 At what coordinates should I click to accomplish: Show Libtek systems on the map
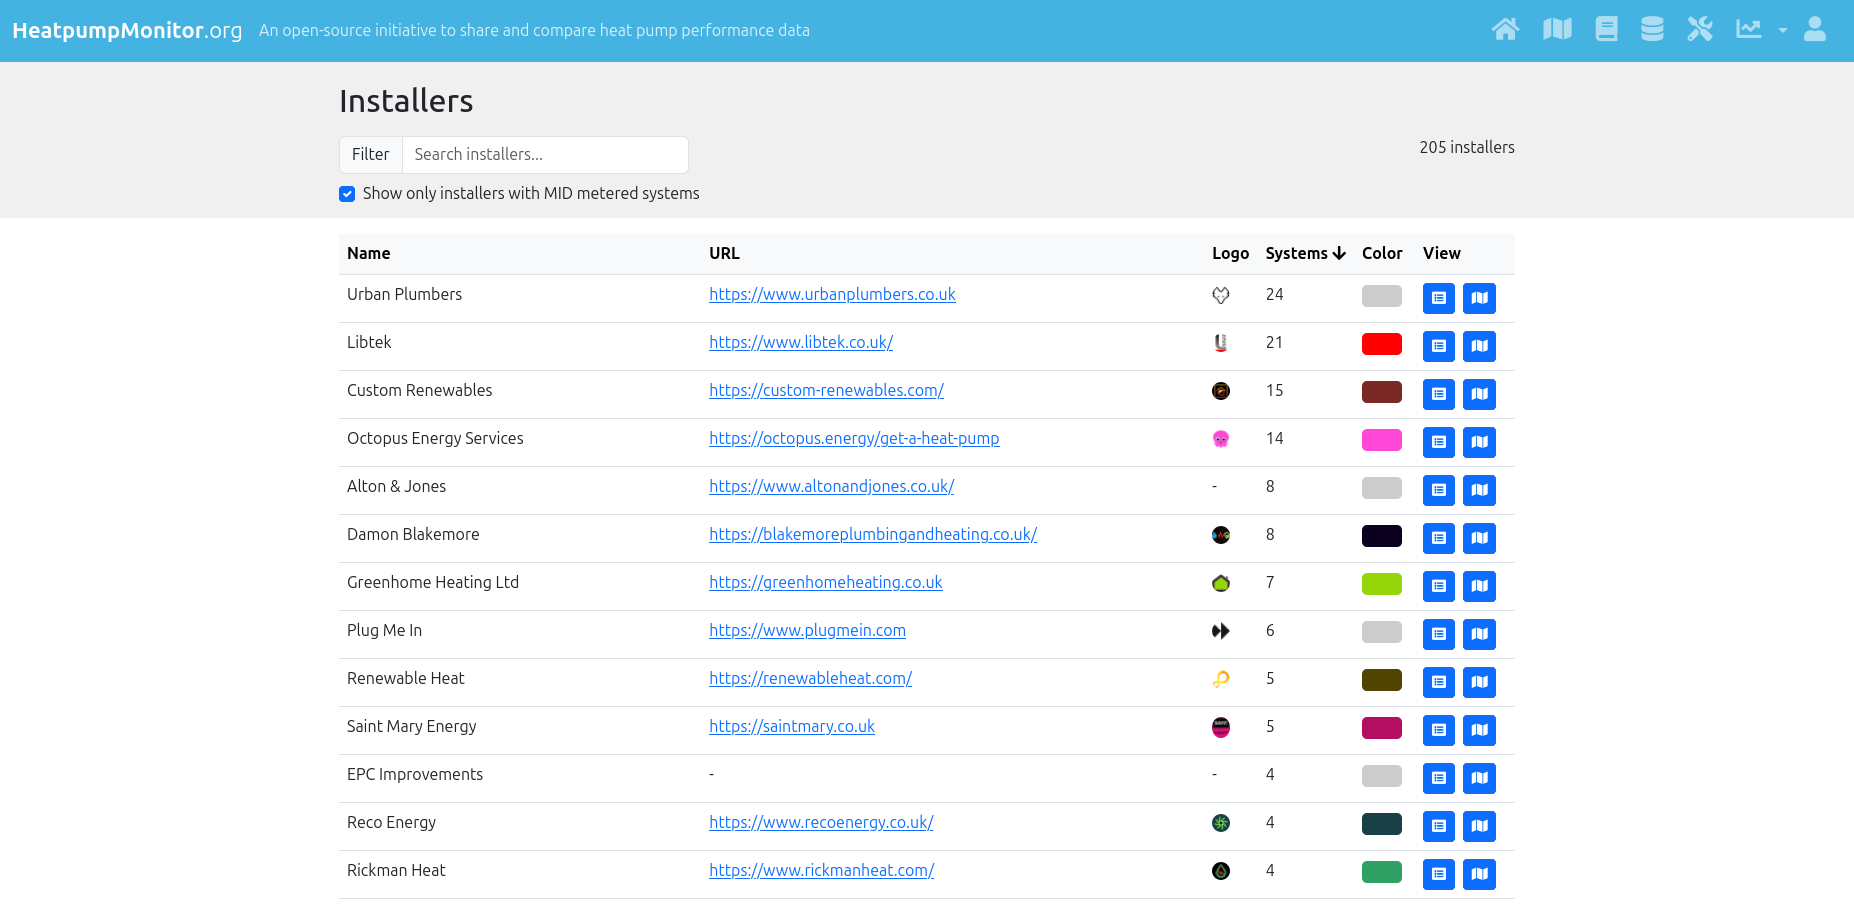click(1479, 346)
